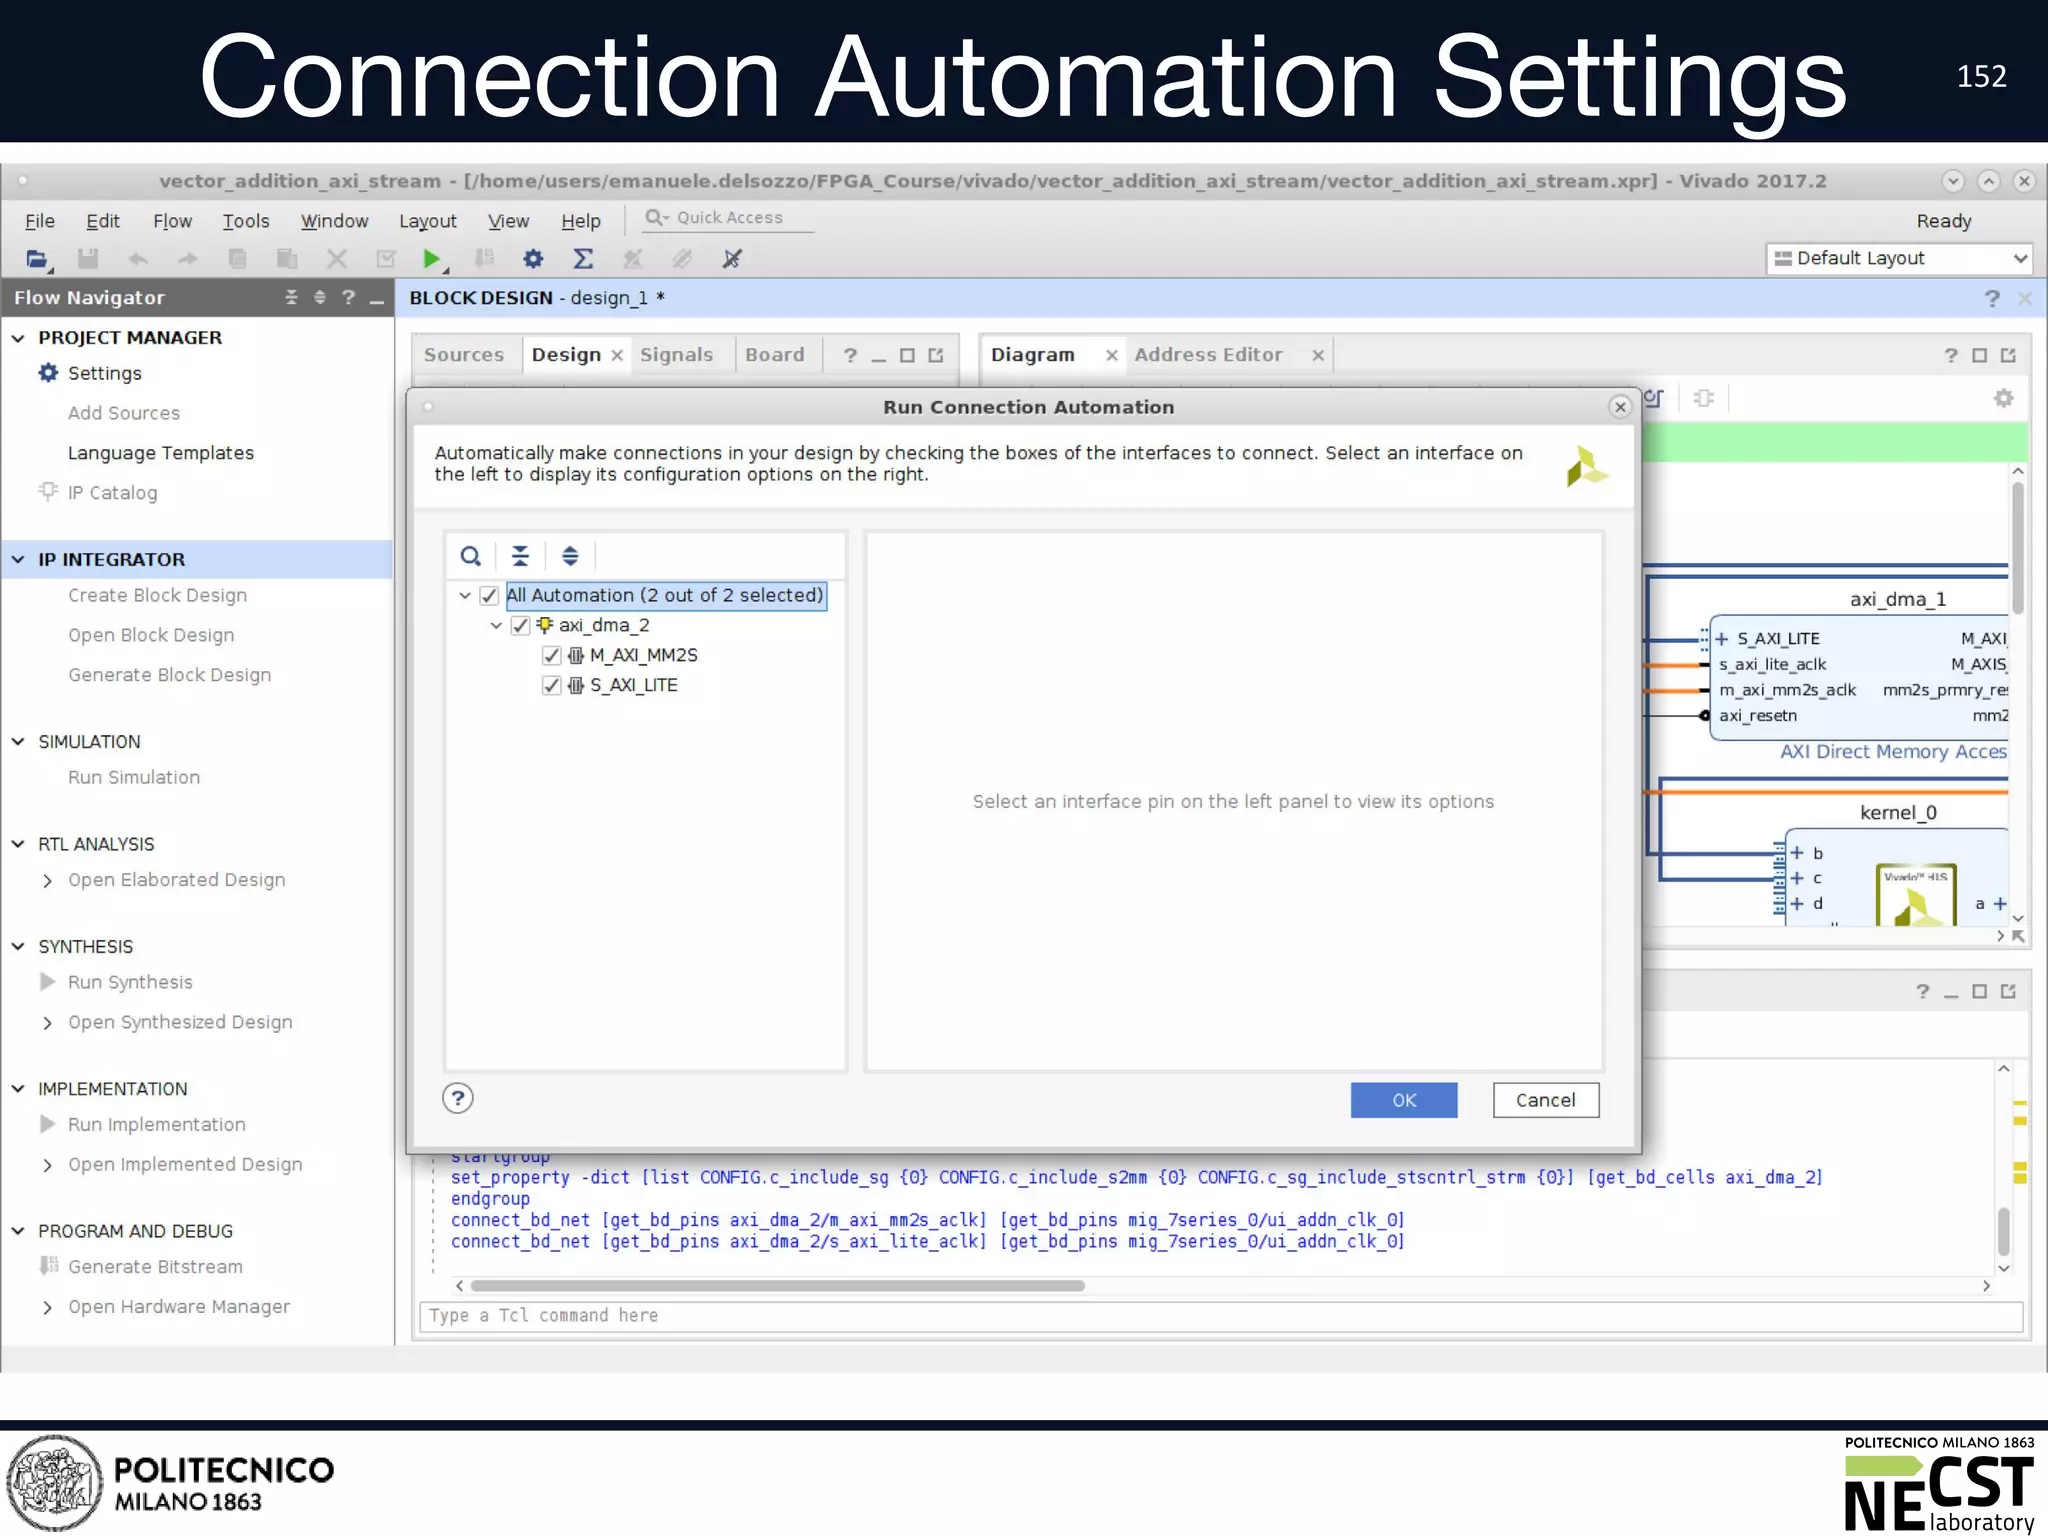Switch to the Address Editor tab
The image size is (2048, 1536).
pos(1208,355)
